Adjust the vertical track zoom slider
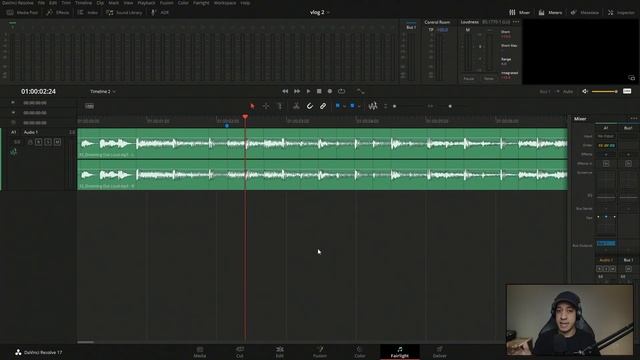Screen dimensions: 640x360 coord(395,106)
